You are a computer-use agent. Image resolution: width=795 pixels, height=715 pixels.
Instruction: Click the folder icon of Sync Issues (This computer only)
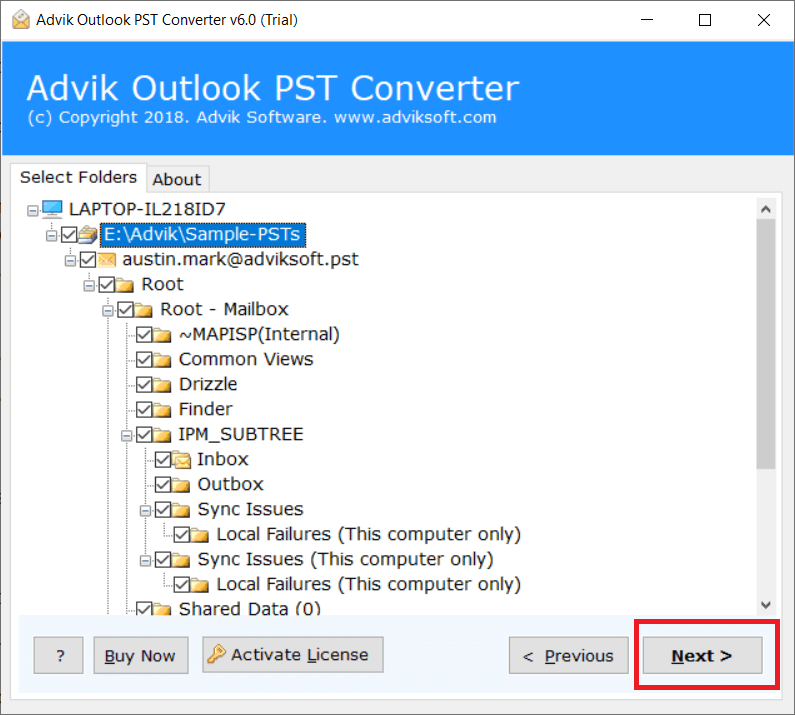(x=181, y=559)
